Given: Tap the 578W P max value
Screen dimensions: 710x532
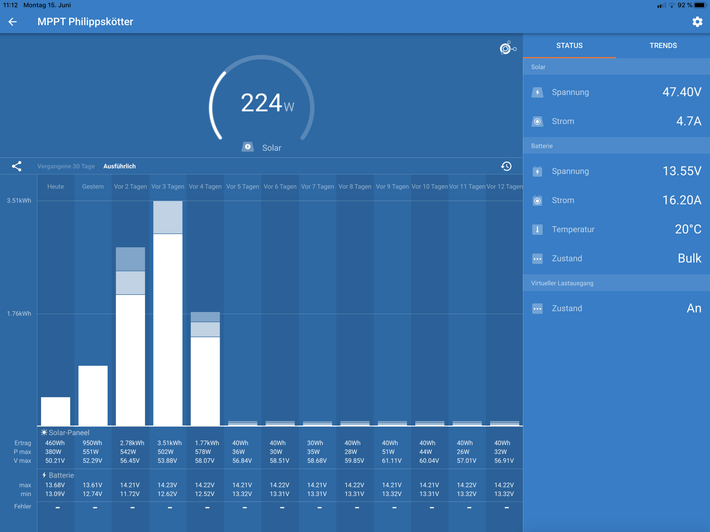Looking at the screenshot, I should (203, 452).
